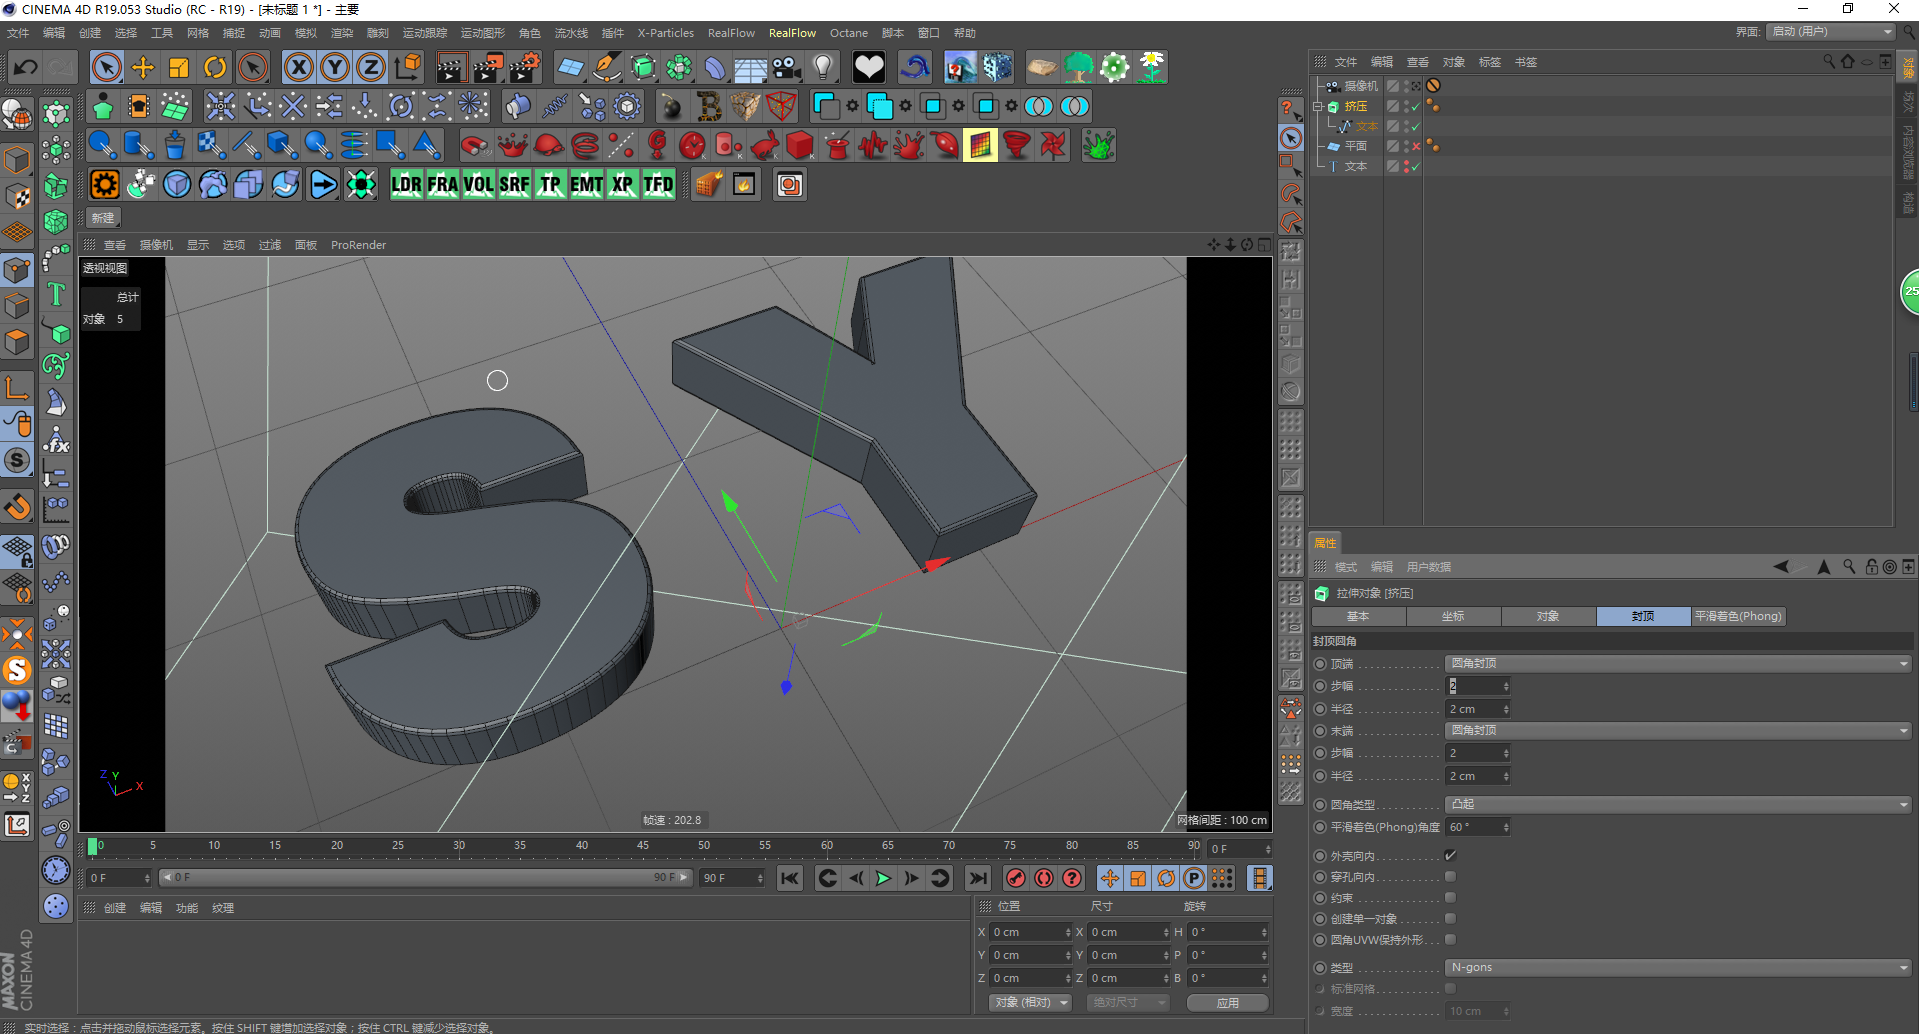
Task: Click the black bomb icon
Action: tap(672, 106)
